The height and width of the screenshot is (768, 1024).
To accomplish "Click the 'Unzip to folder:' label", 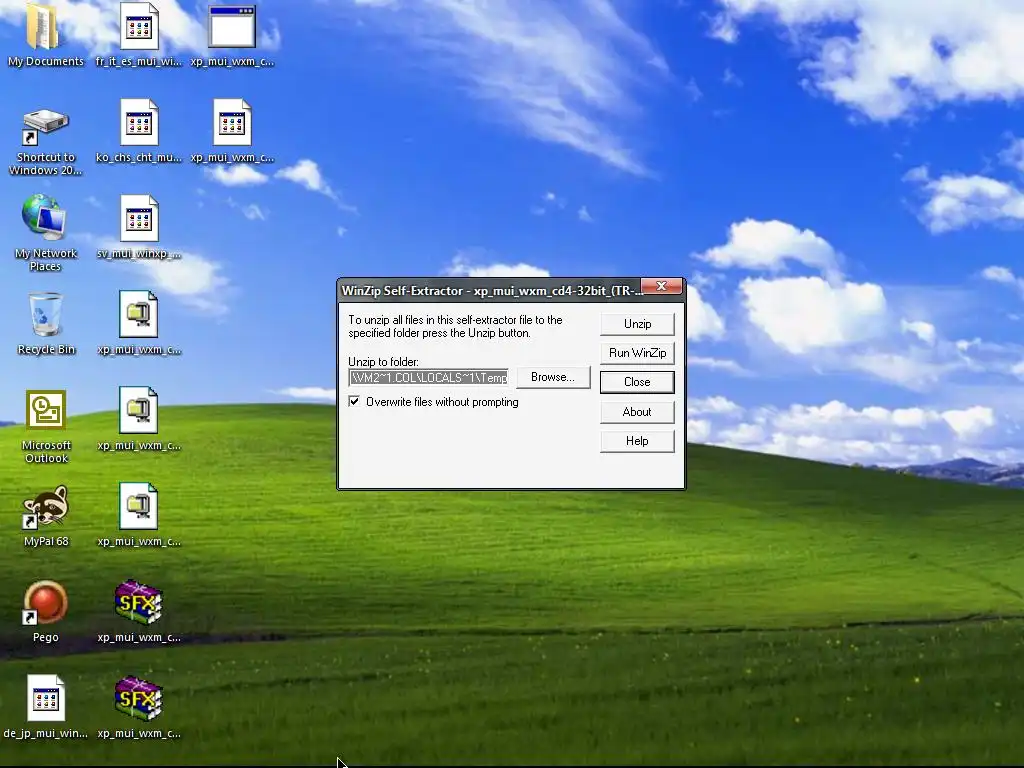I will click(x=383, y=362).
